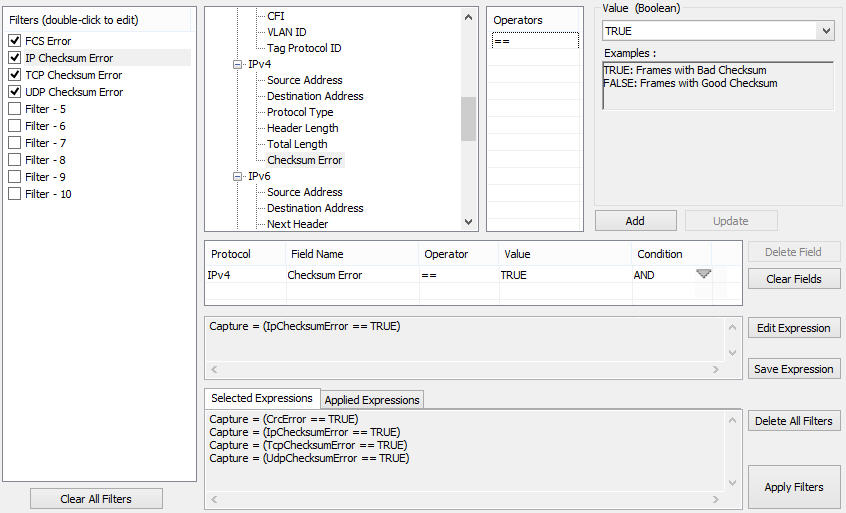Select the UdpChecksumError expression line

pyautogui.click(x=309, y=458)
